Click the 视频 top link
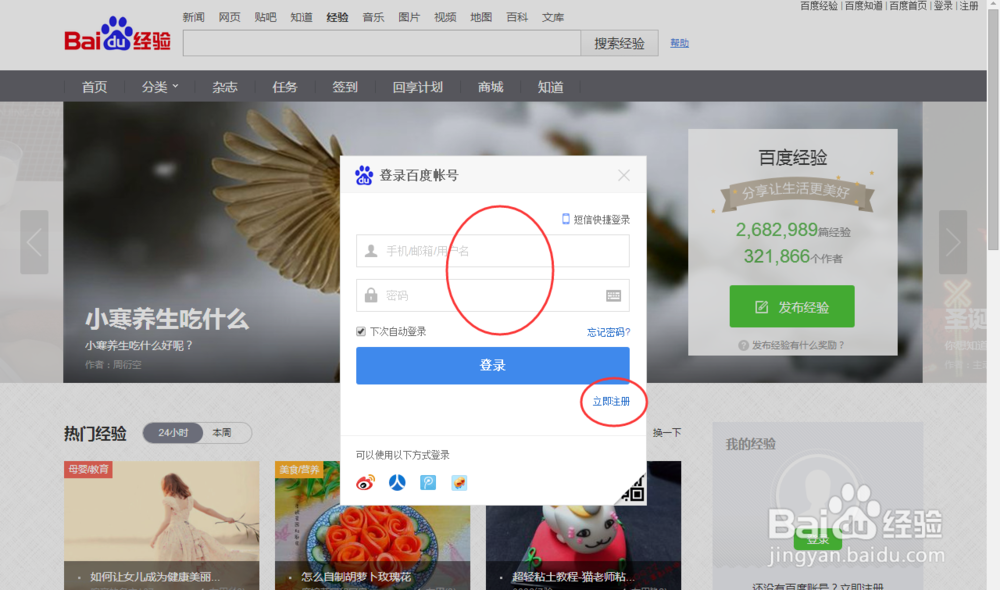 point(445,17)
